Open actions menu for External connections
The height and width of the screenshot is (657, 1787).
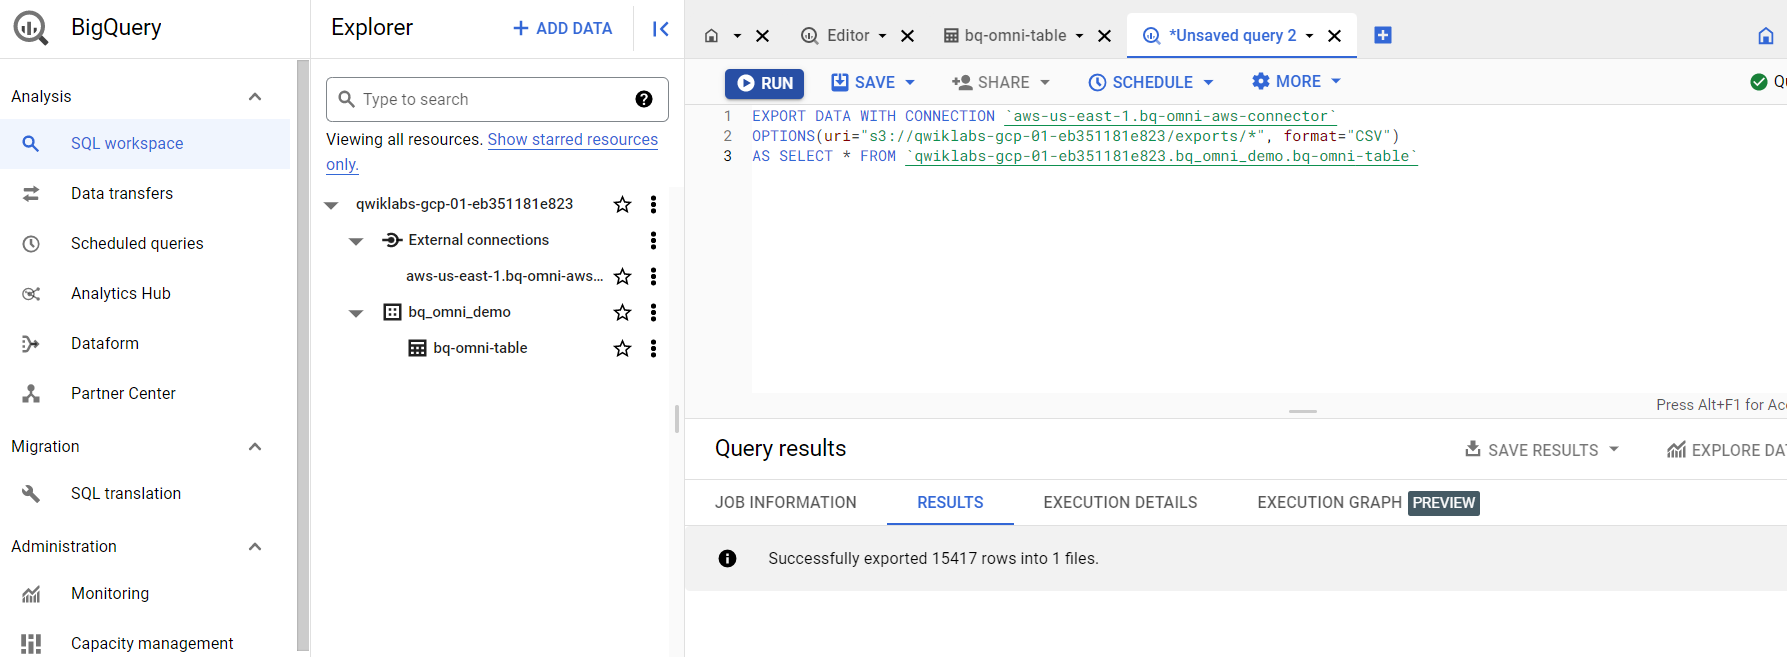tap(653, 241)
